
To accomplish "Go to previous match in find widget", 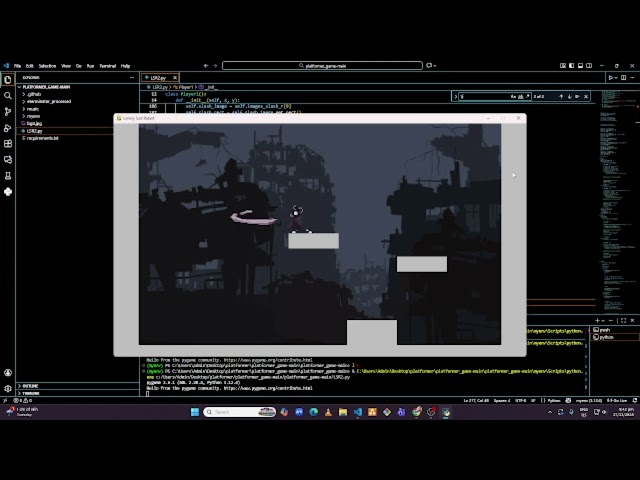I will tap(561, 97).
